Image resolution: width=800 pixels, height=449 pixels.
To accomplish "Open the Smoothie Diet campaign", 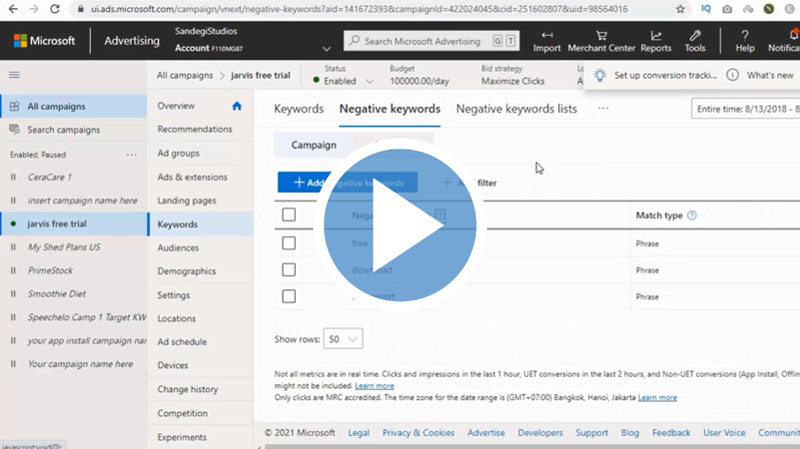I will click(57, 294).
